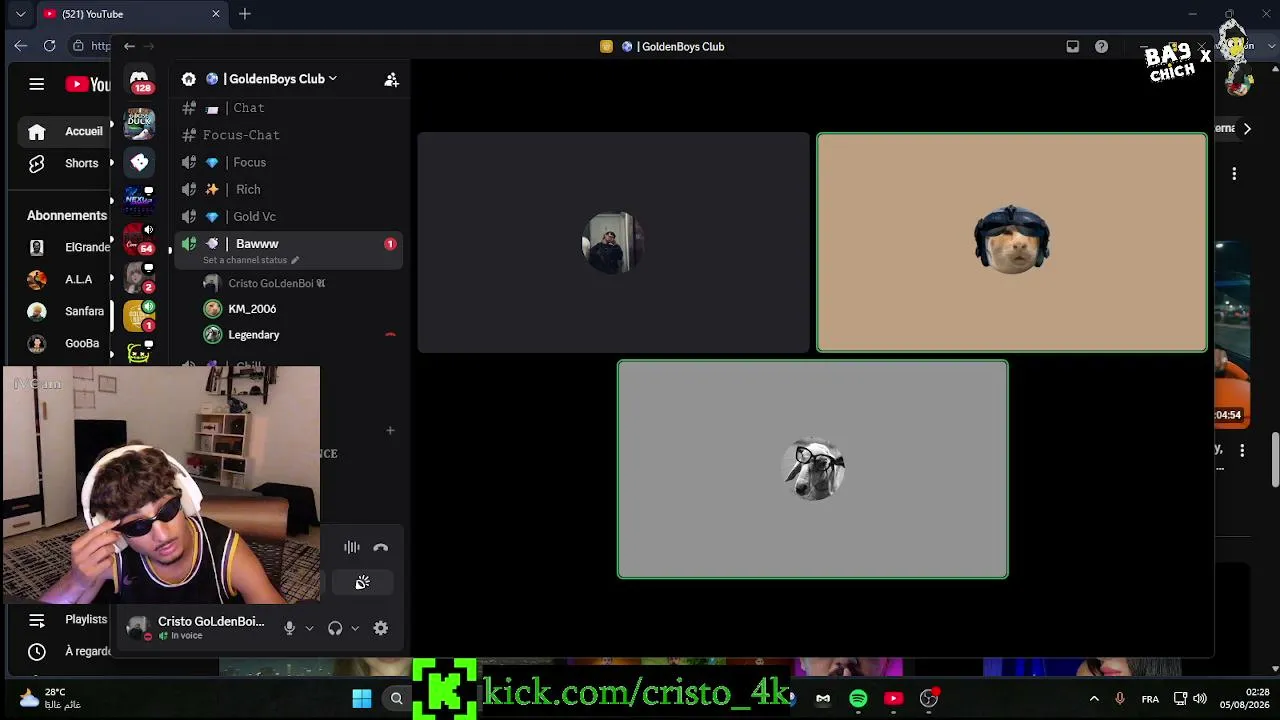The height and width of the screenshot is (720, 1280).
Task: Open the white dice-logo server icon
Action: [x=139, y=162]
